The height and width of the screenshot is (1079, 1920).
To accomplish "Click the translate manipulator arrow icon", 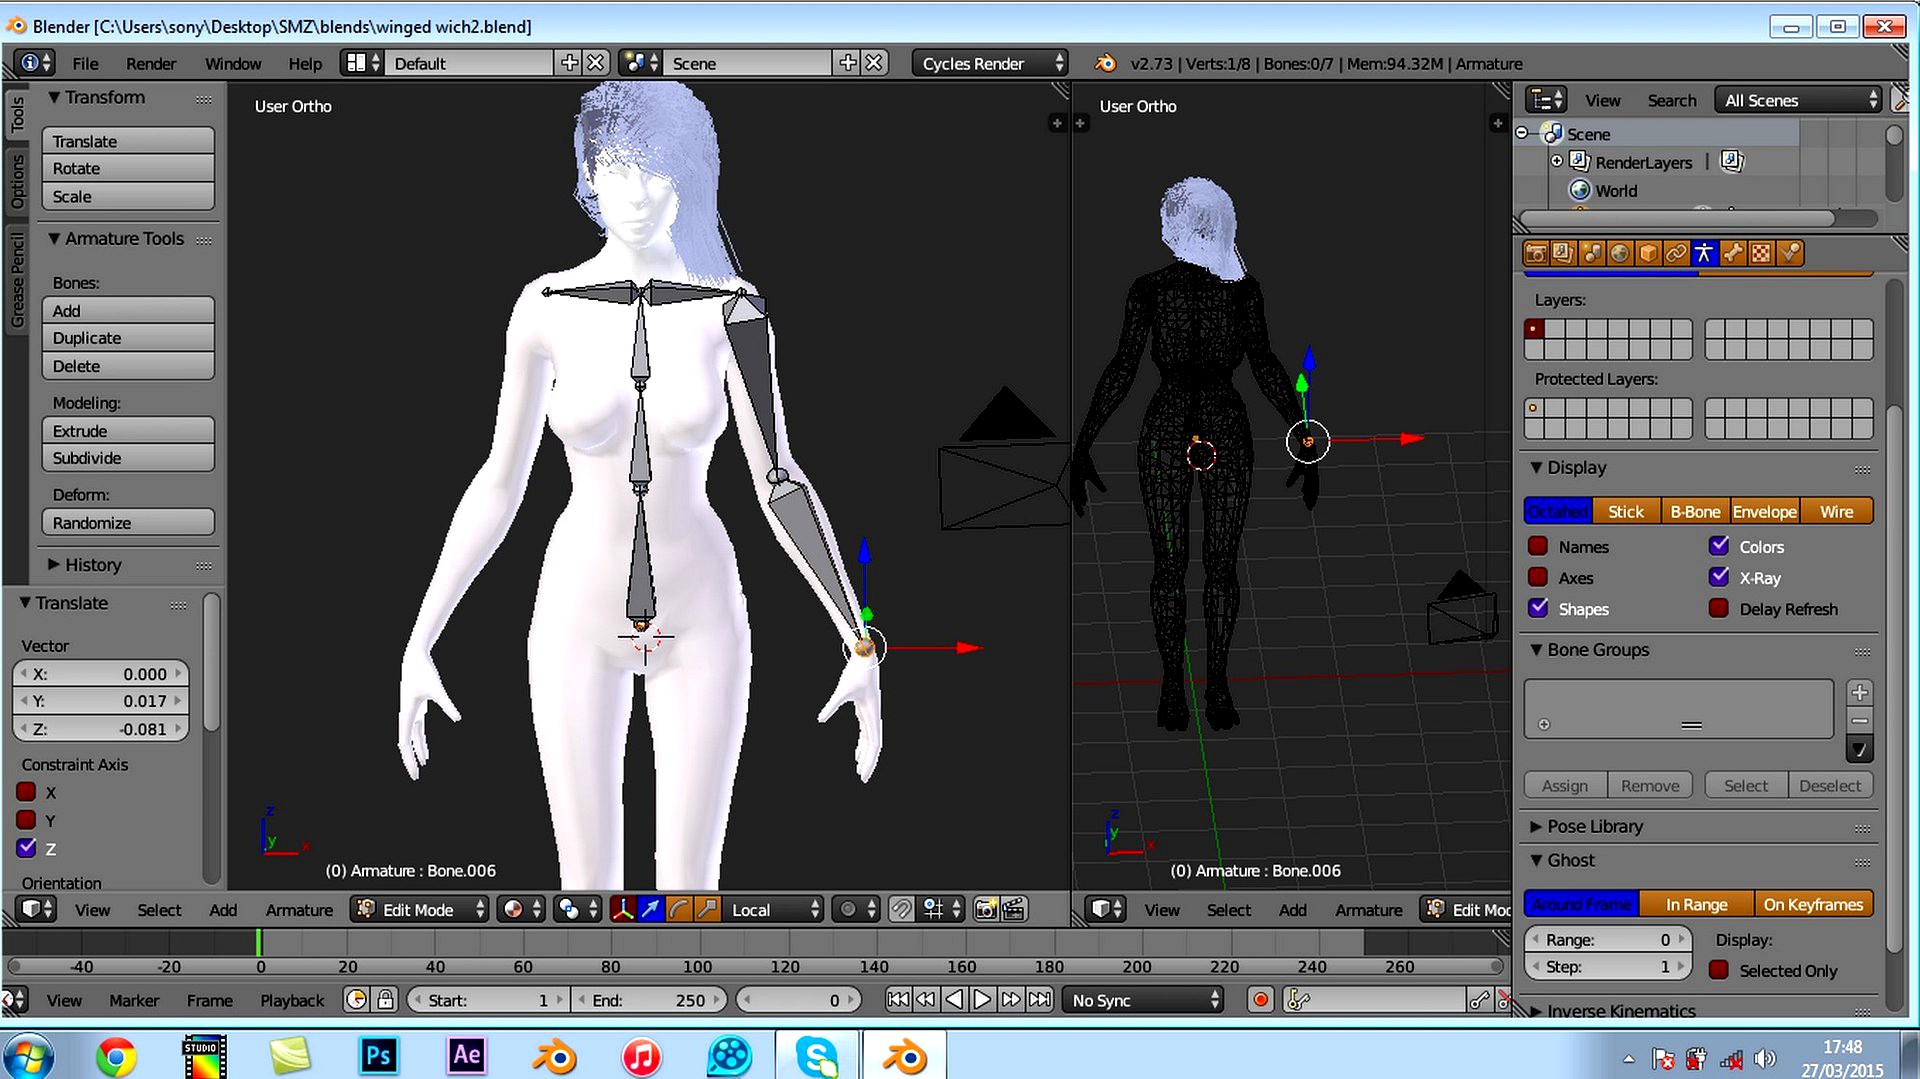I will 650,910.
